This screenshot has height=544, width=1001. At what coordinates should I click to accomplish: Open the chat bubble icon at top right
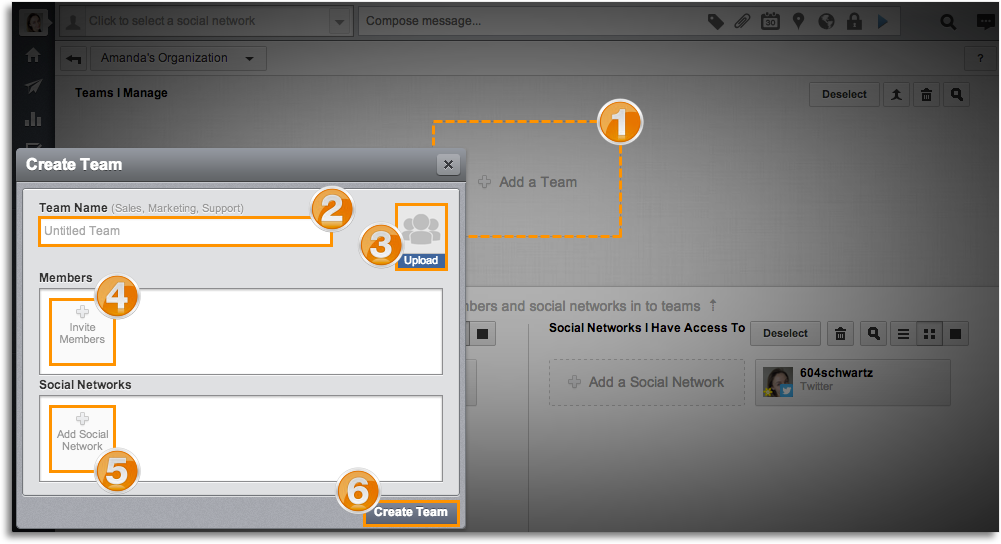(986, 22)
